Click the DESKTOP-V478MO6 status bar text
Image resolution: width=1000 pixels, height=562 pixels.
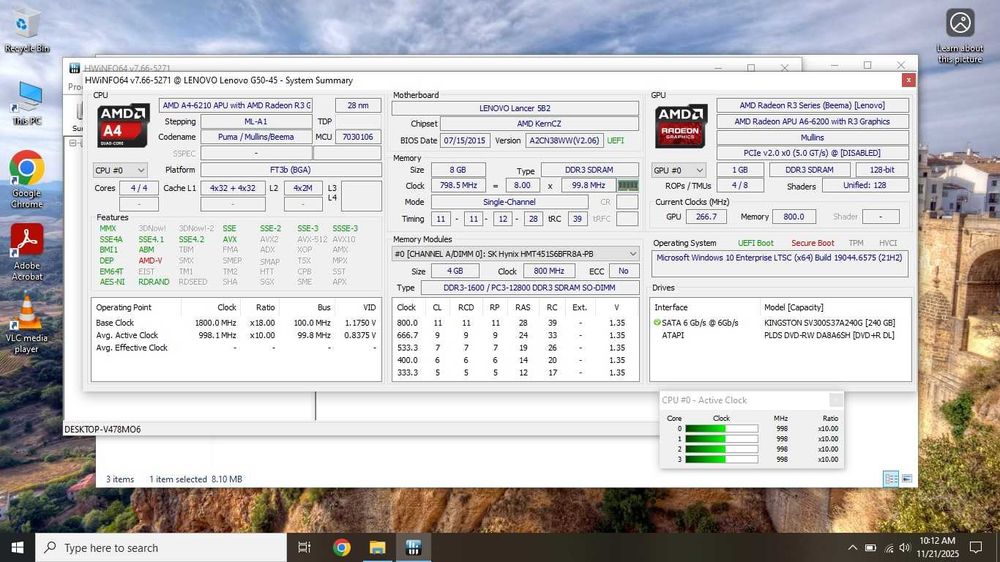coord(102,429)
